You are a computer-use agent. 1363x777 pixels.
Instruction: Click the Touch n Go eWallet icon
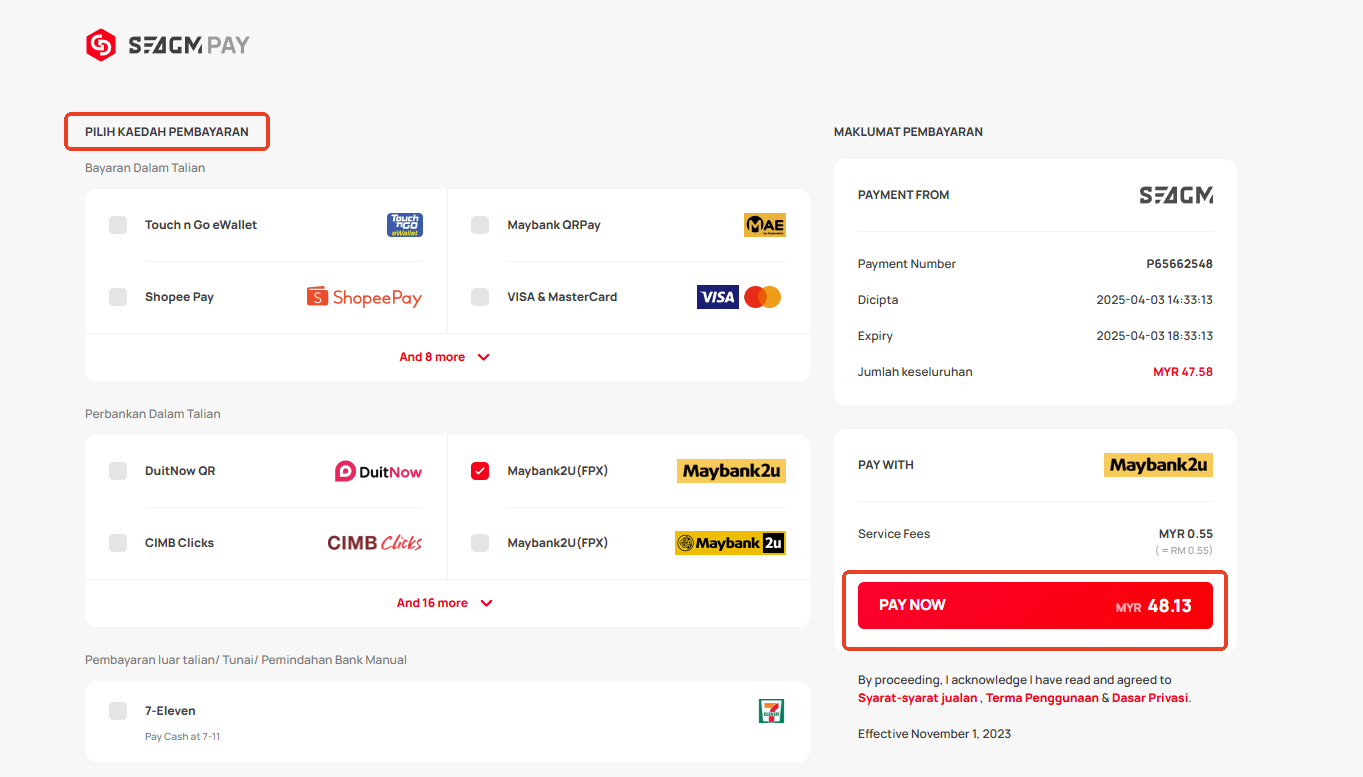pos(405,225)
